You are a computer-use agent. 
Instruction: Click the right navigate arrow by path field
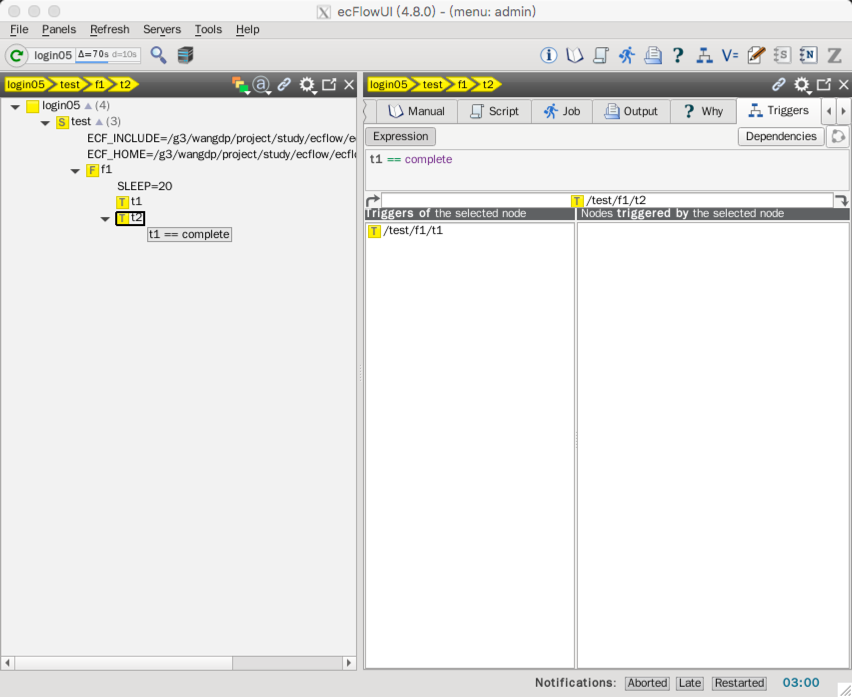tap(841, 200)
